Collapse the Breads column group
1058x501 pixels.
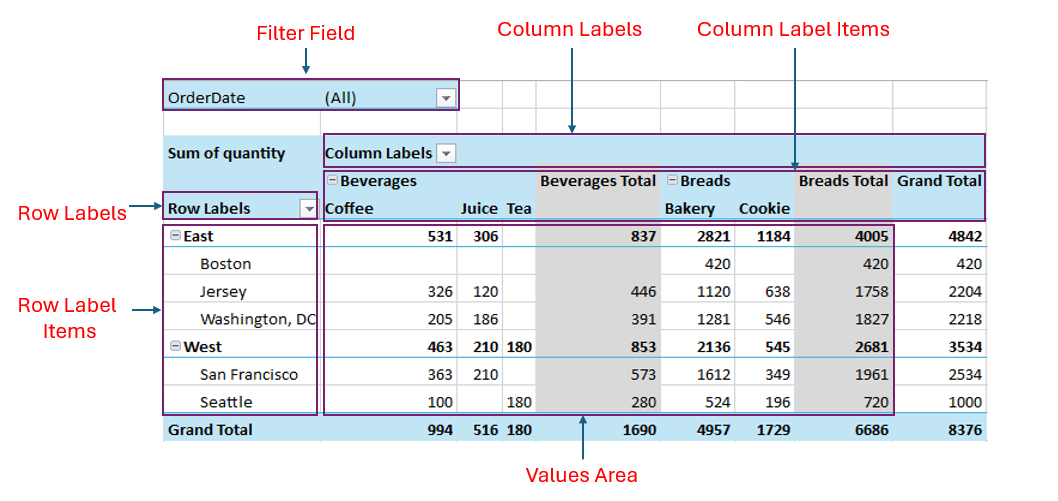click(672, 181)
